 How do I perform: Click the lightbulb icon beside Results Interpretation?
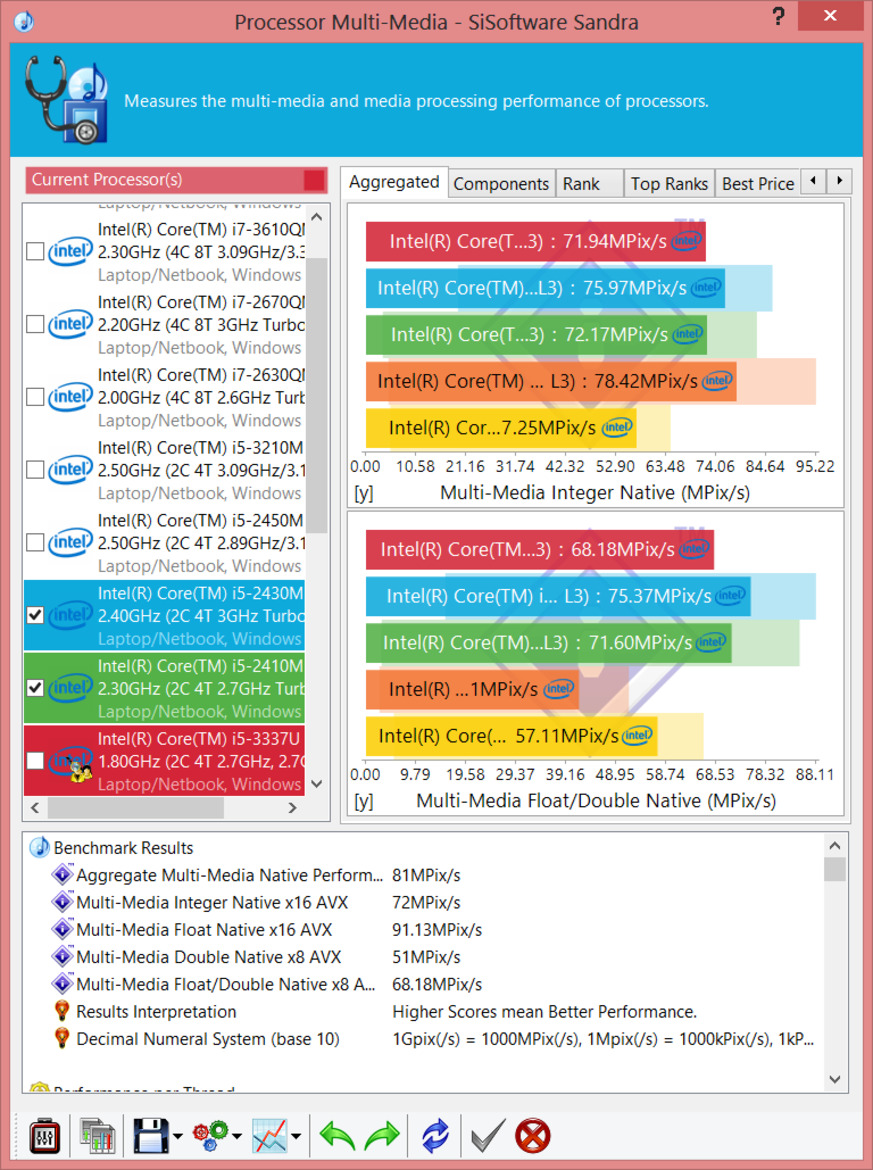(x=62, y=1011)
